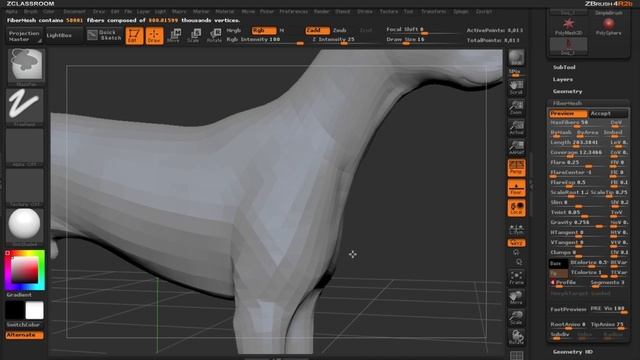Enable the Quick Sketch icon
This screenshot has width=640, height=360.
pos(104,36)
